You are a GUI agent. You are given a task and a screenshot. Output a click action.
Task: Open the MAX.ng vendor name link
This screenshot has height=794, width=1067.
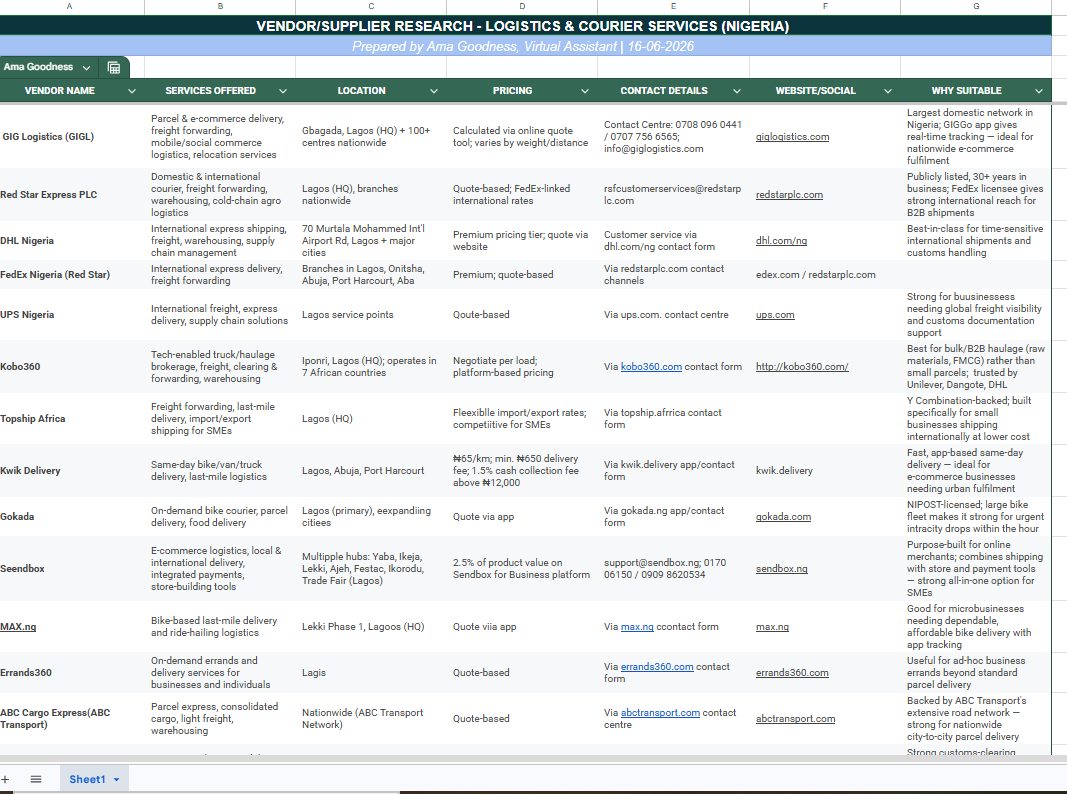tap(18, 627)
